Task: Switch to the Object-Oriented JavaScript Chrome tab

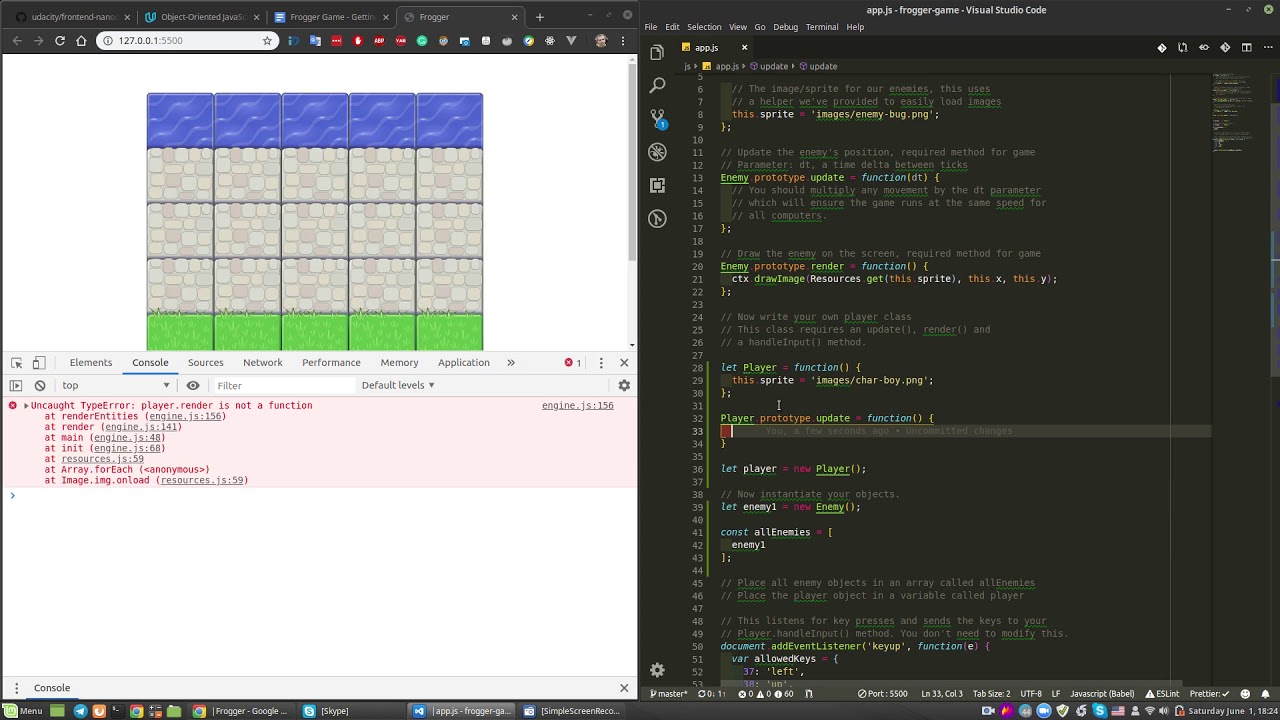Action: 203,17
